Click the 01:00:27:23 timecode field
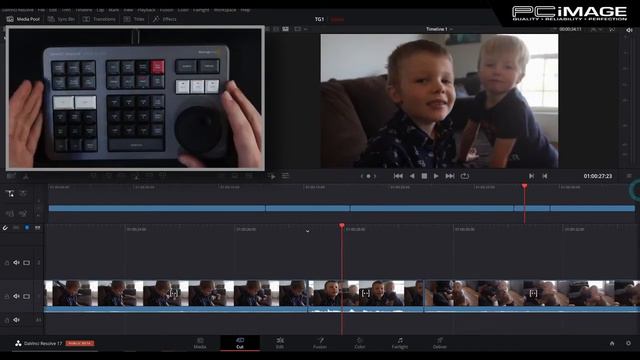Image resolution: width=640 pixels, height=360 pixels. coord(598,176)
